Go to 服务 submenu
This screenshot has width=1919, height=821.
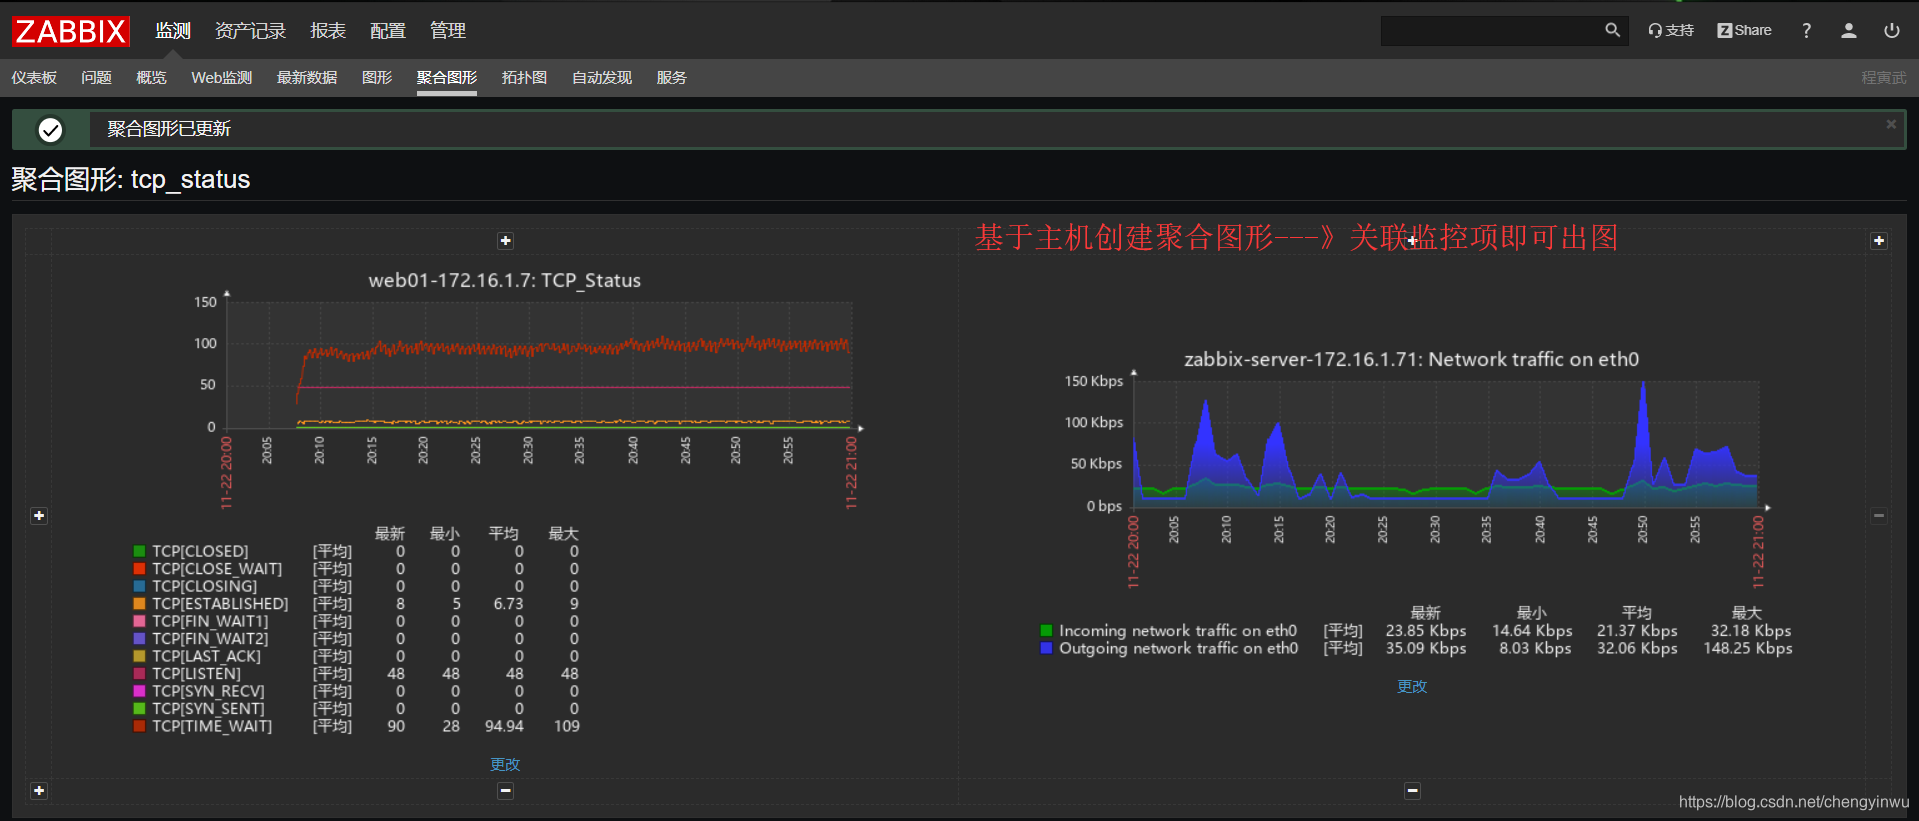[672, 77]
